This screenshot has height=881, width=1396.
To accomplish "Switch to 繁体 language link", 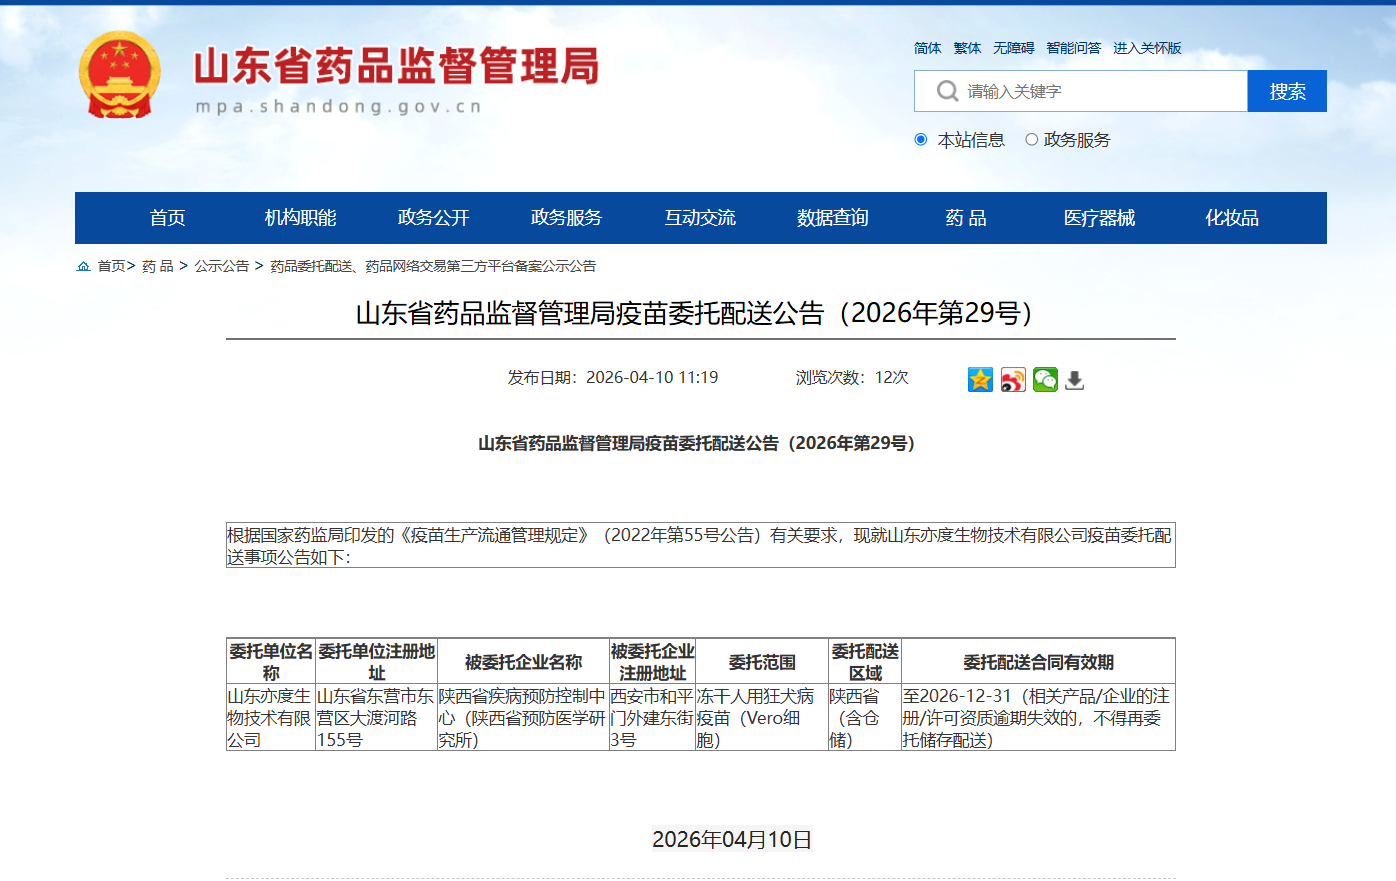I will [967, 48].
